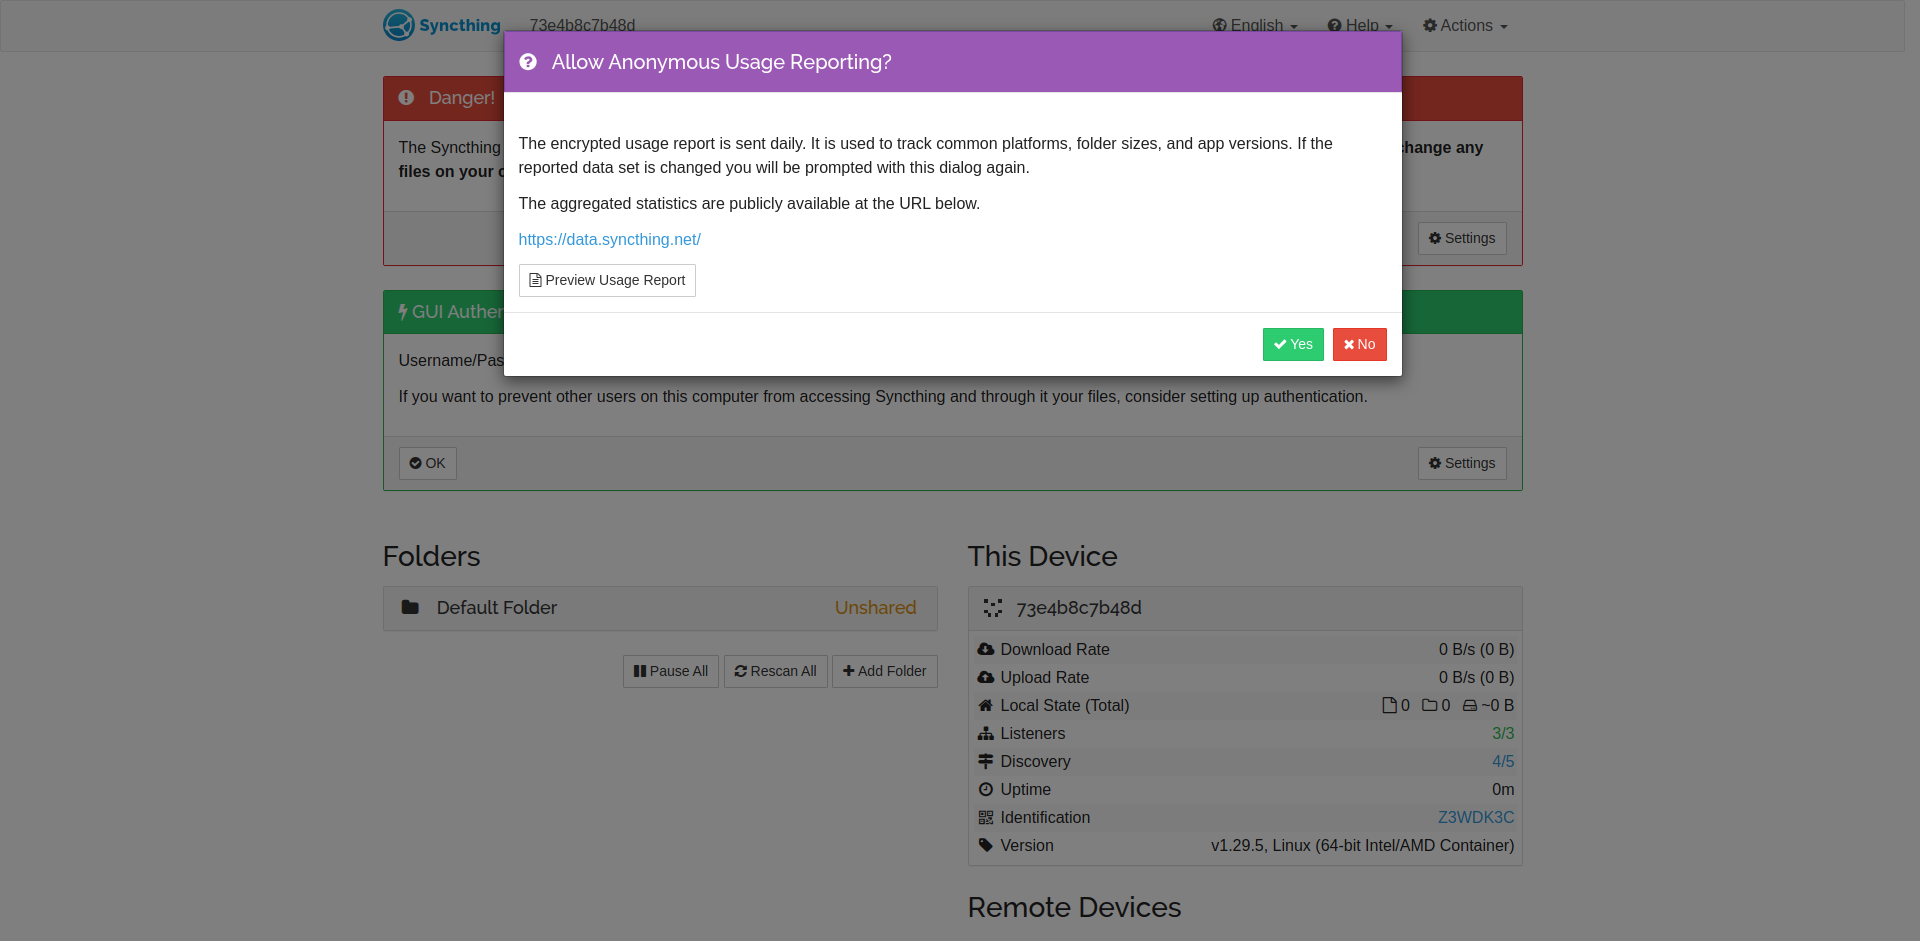Open the English language dropdown
Image resolution: width=1920 pixels, height=941 pixels.
pos(1255,26)
